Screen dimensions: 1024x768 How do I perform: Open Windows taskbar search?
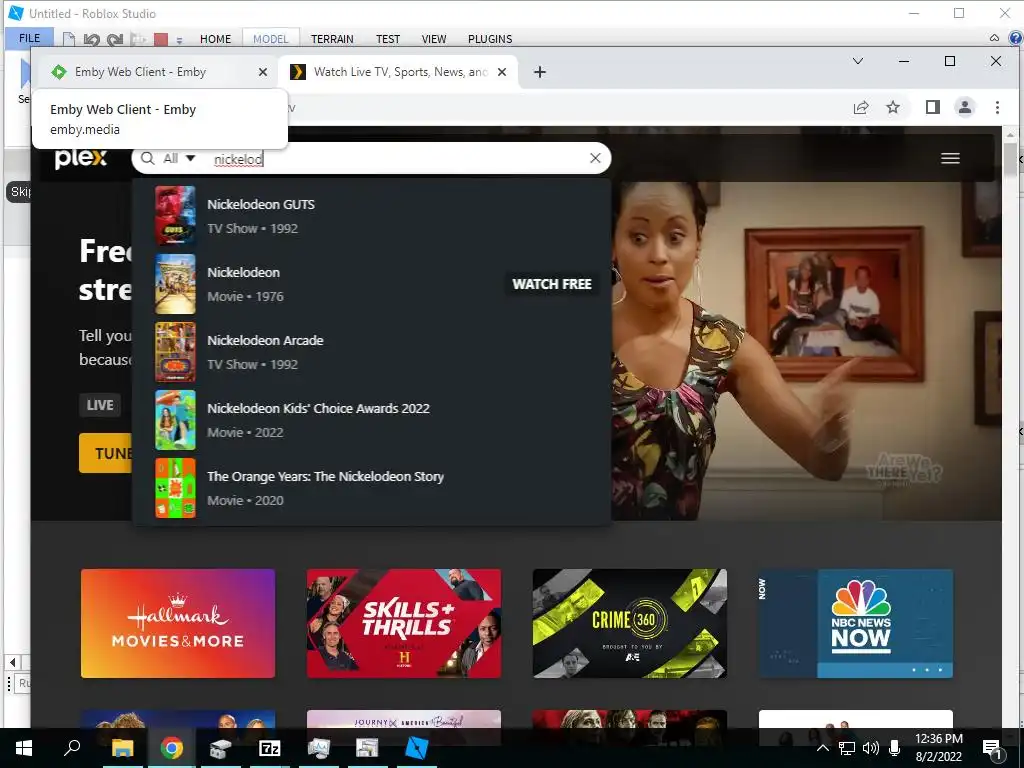click(72, 747)
